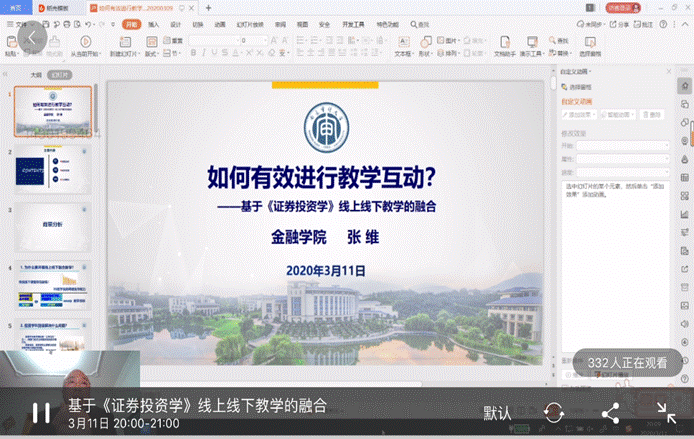This screenshot has width=694, height=439.
Task: Open the 速度 Speed dropdown
Action: point(623,172)
